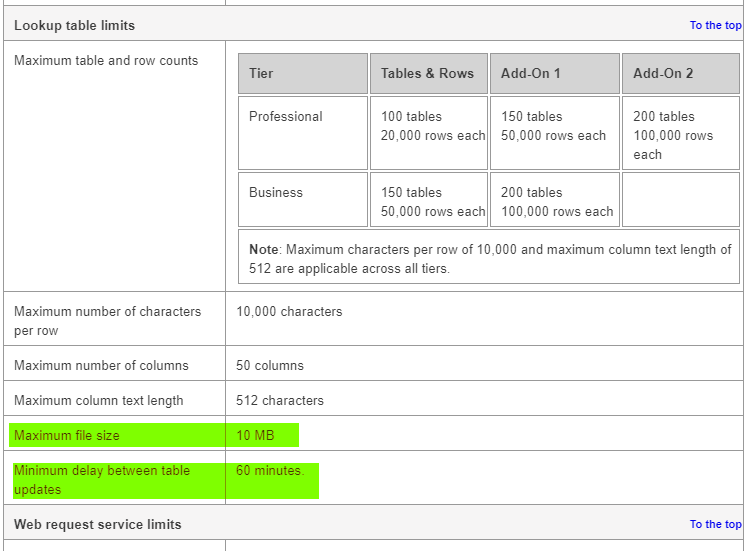Select the "Tier" column header cell
The width and height of the screenshot is (751, 551).
coord(303,73)
